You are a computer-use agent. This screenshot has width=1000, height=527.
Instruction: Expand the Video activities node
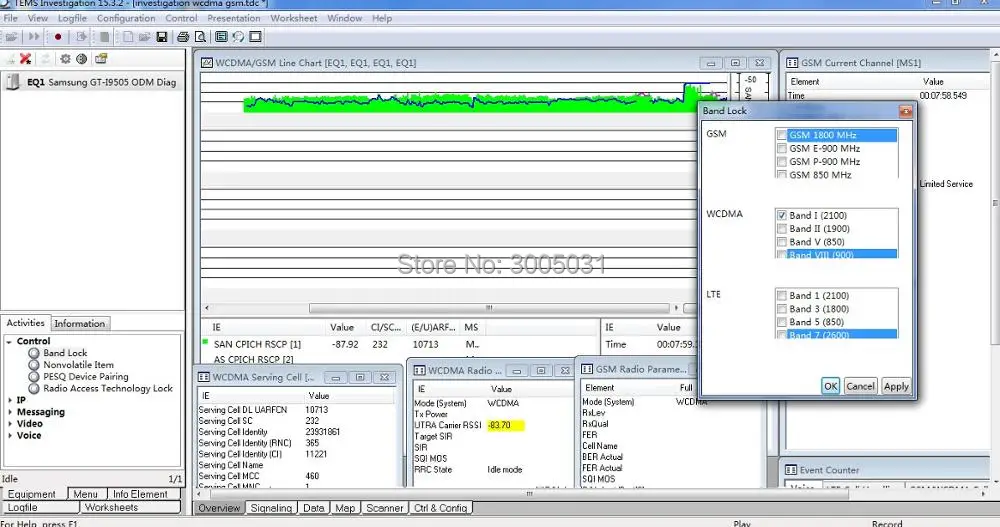(x=10, y=424)
